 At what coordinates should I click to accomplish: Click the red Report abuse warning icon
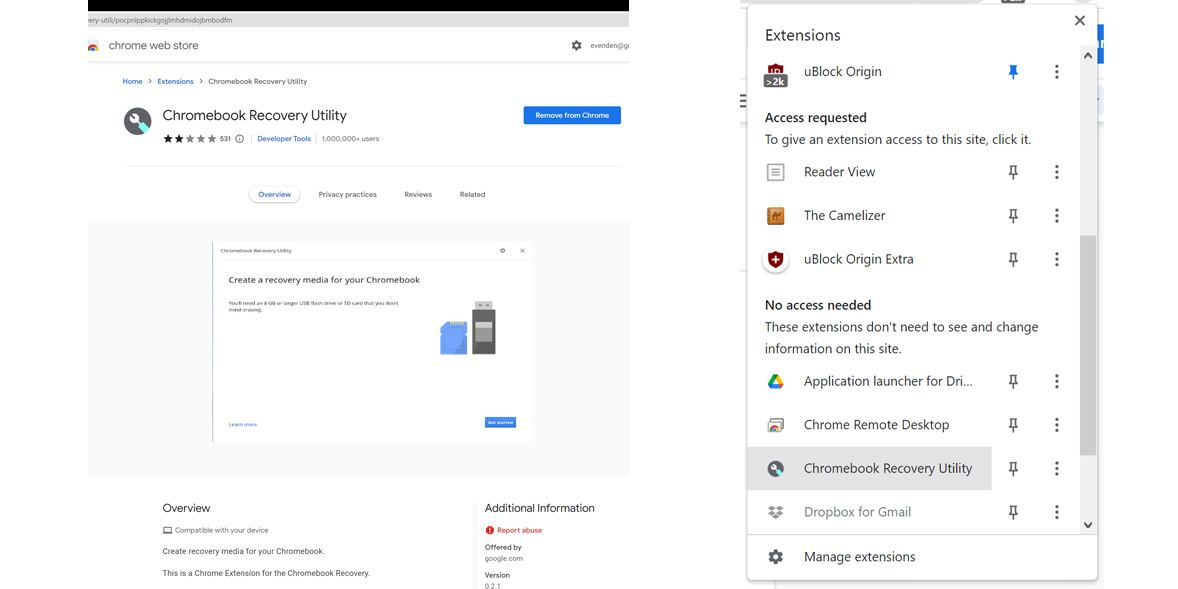(x=490, y=530)
